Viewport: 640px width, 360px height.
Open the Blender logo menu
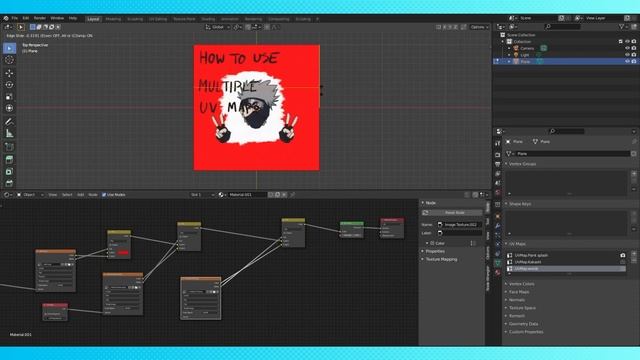6,18
